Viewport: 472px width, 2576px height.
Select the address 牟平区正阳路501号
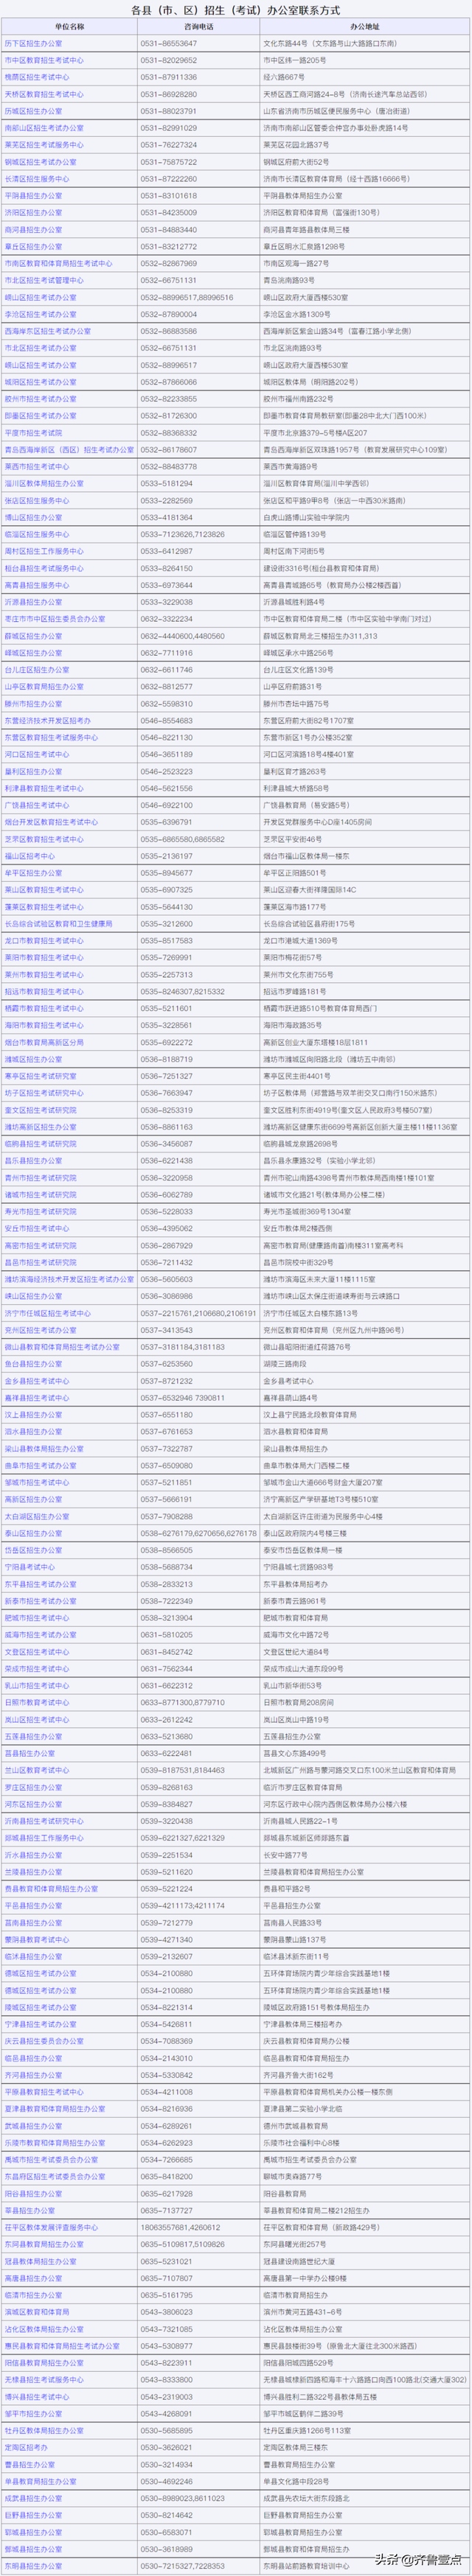(x=295, y=873)
